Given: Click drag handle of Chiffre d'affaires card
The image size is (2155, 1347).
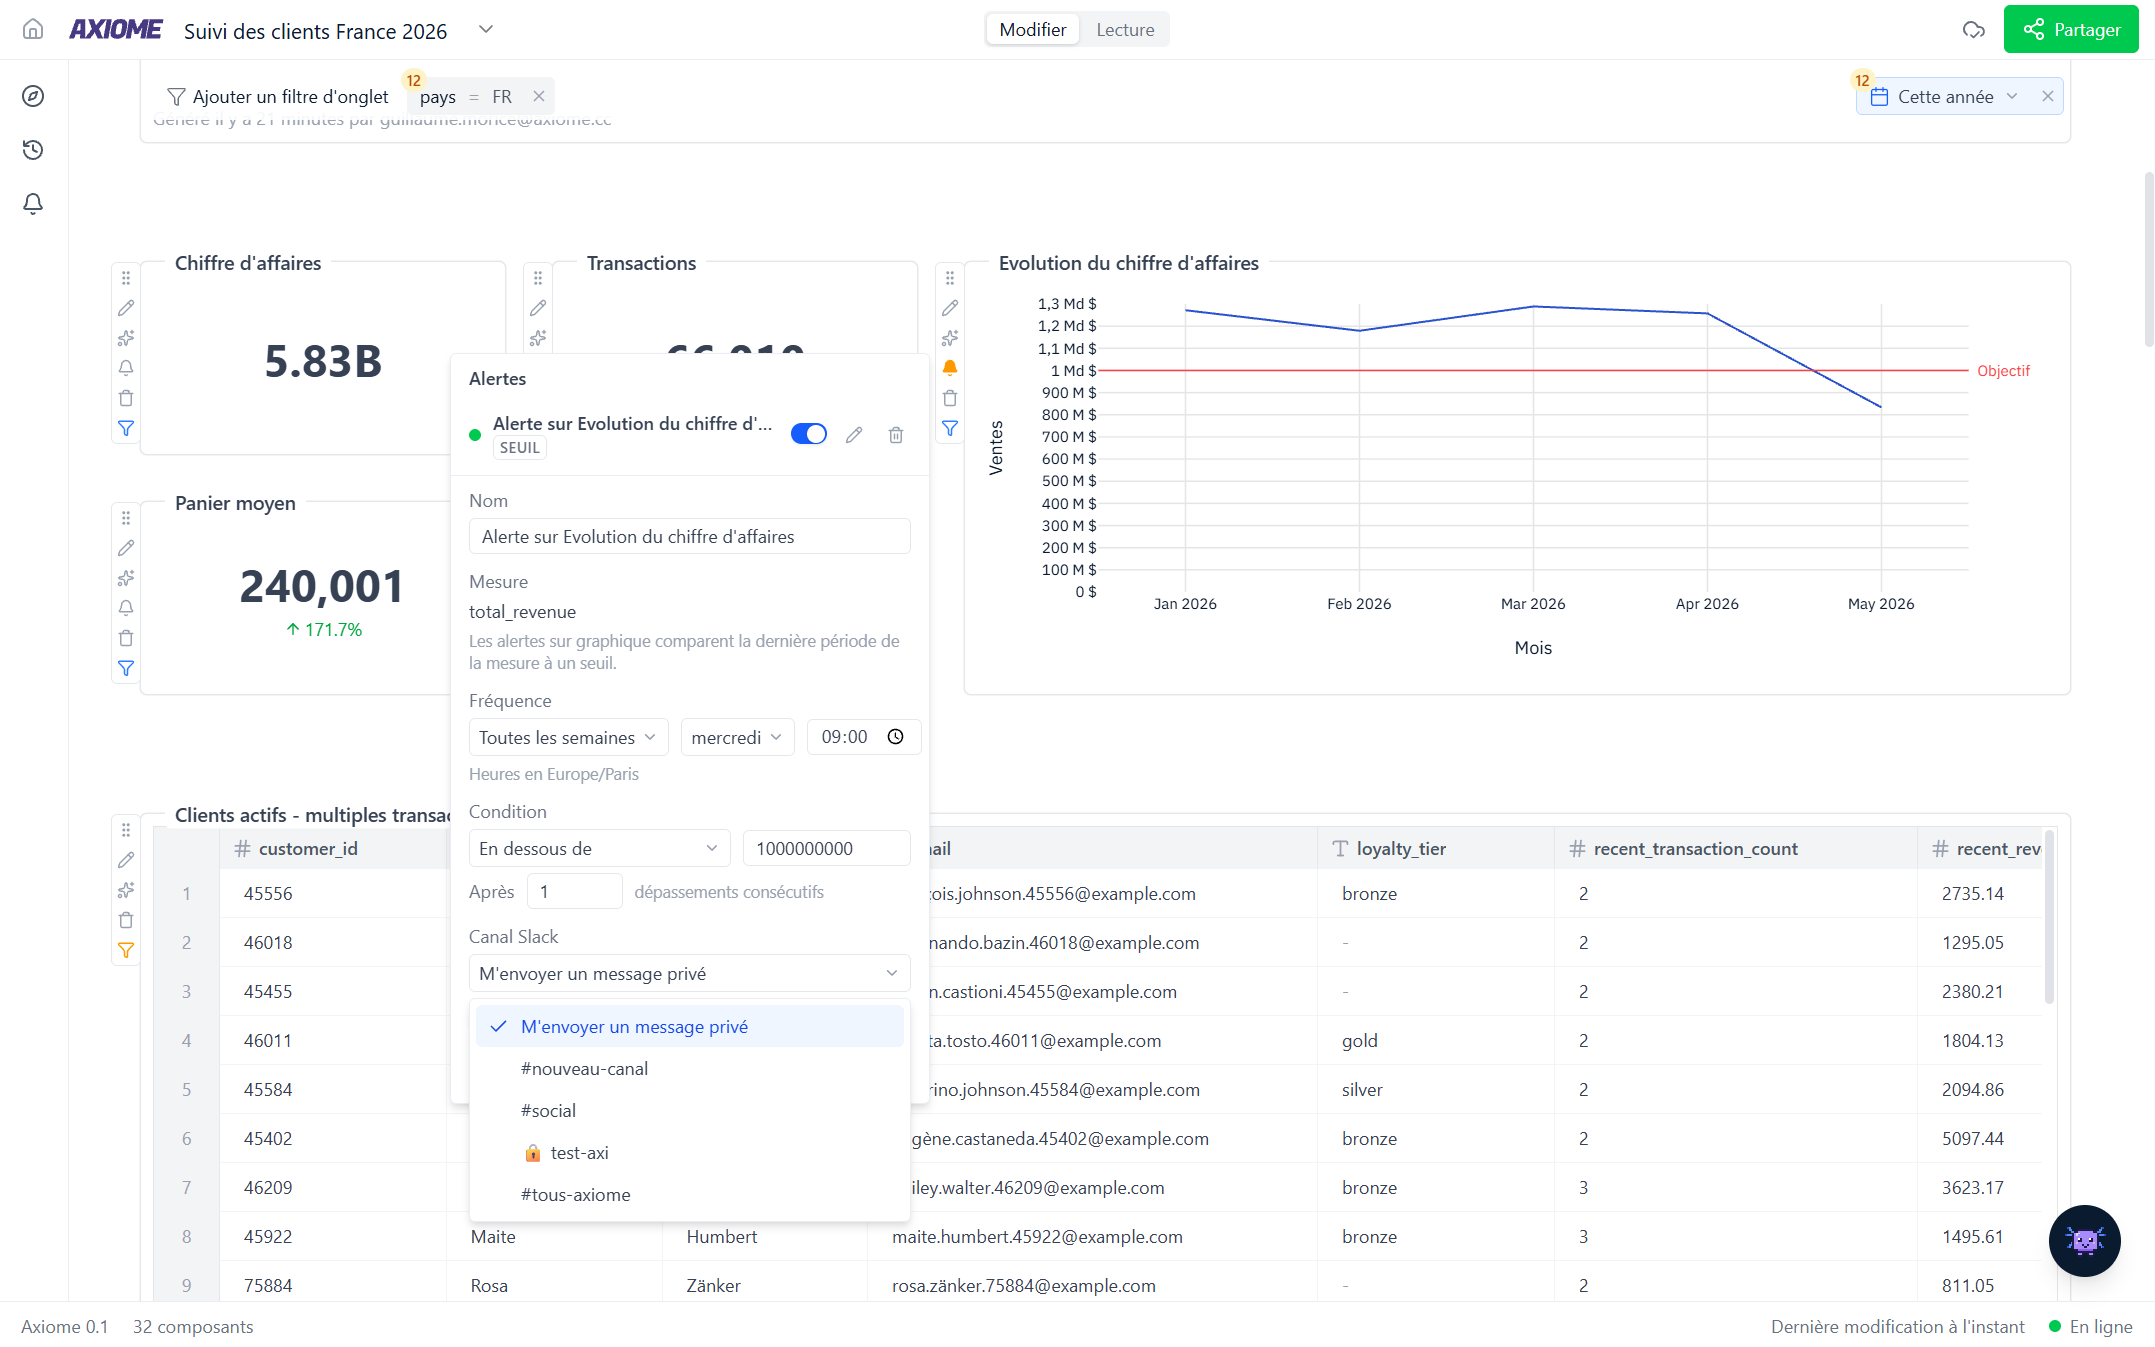Looking at the screenshot, I should [x=126, y=278].
